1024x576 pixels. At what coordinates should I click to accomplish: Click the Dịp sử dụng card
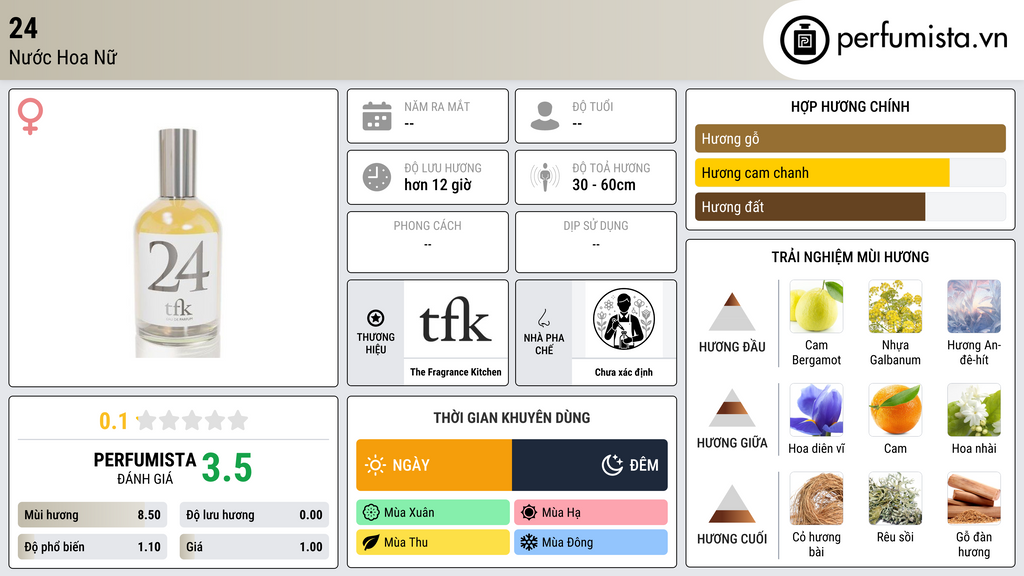[x=596, y=242]
